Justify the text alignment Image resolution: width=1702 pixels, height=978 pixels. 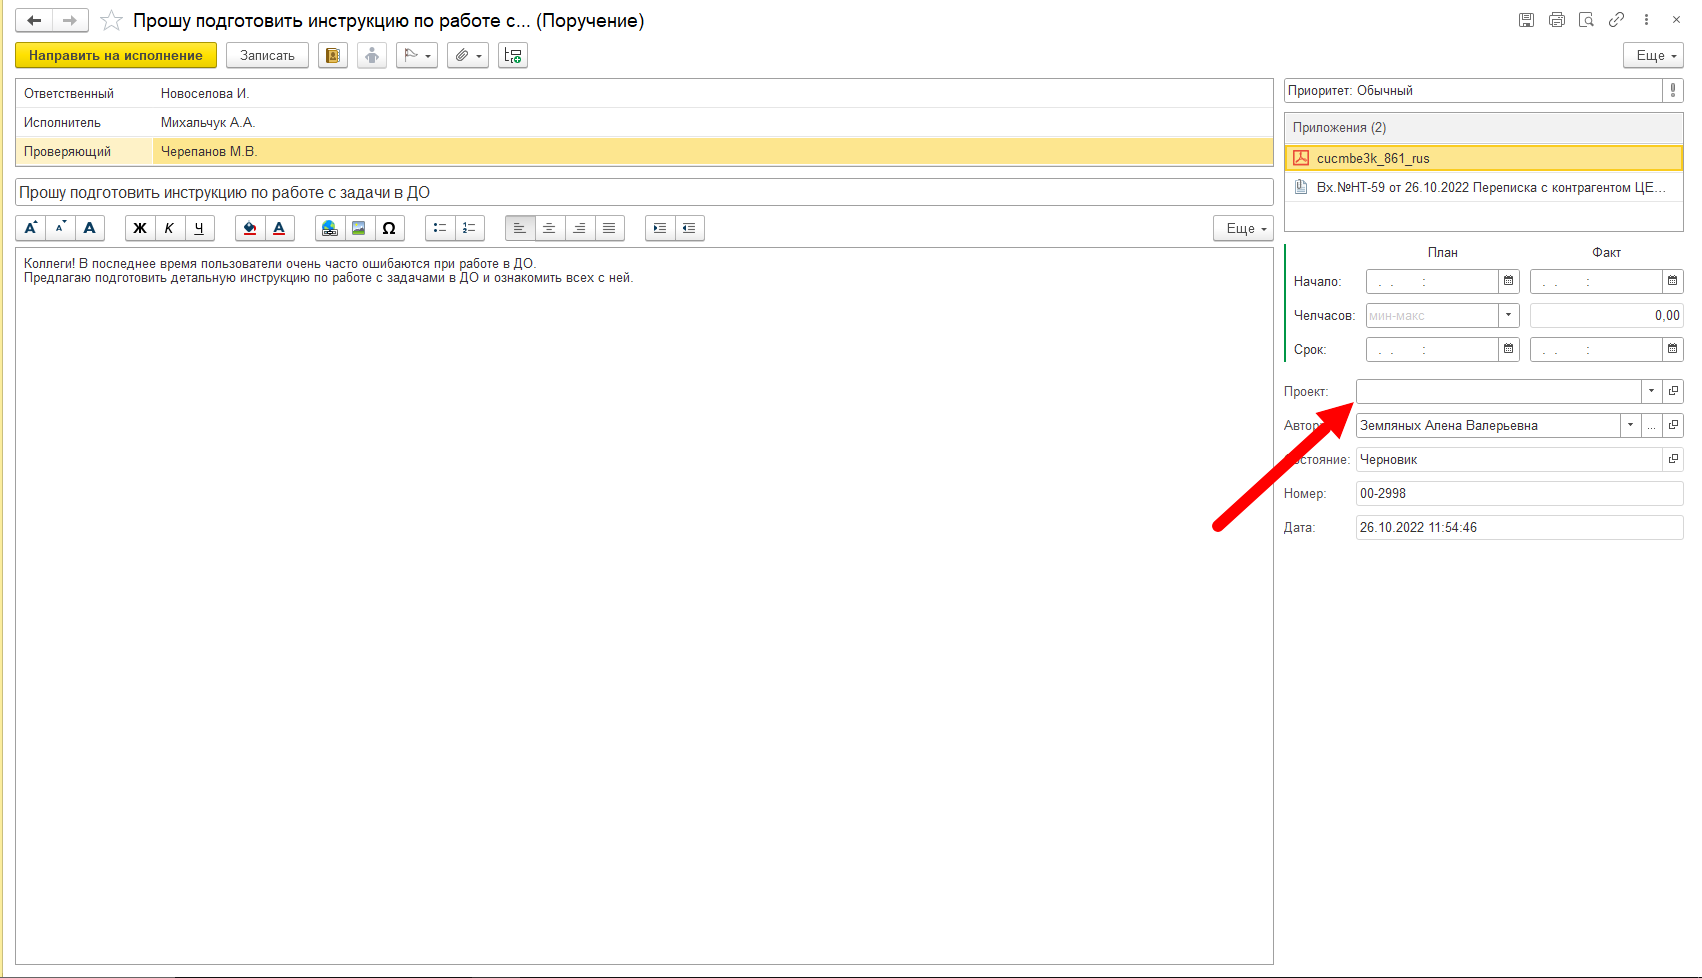(609, 228)
